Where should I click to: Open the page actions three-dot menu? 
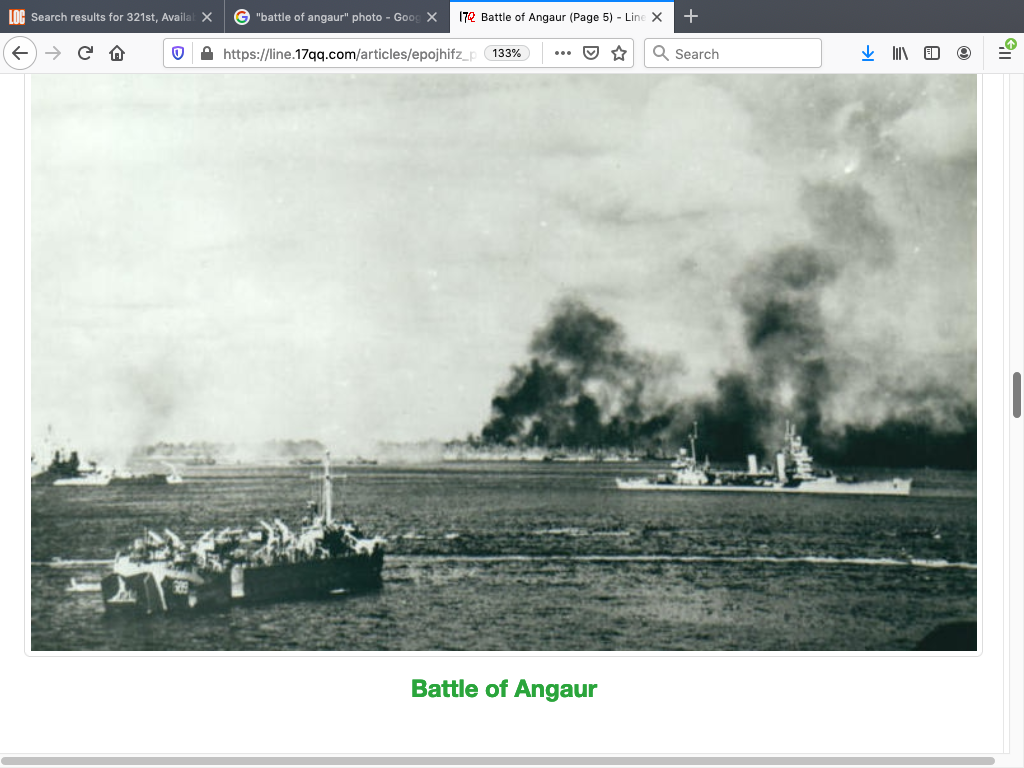(x=563, y=54)
